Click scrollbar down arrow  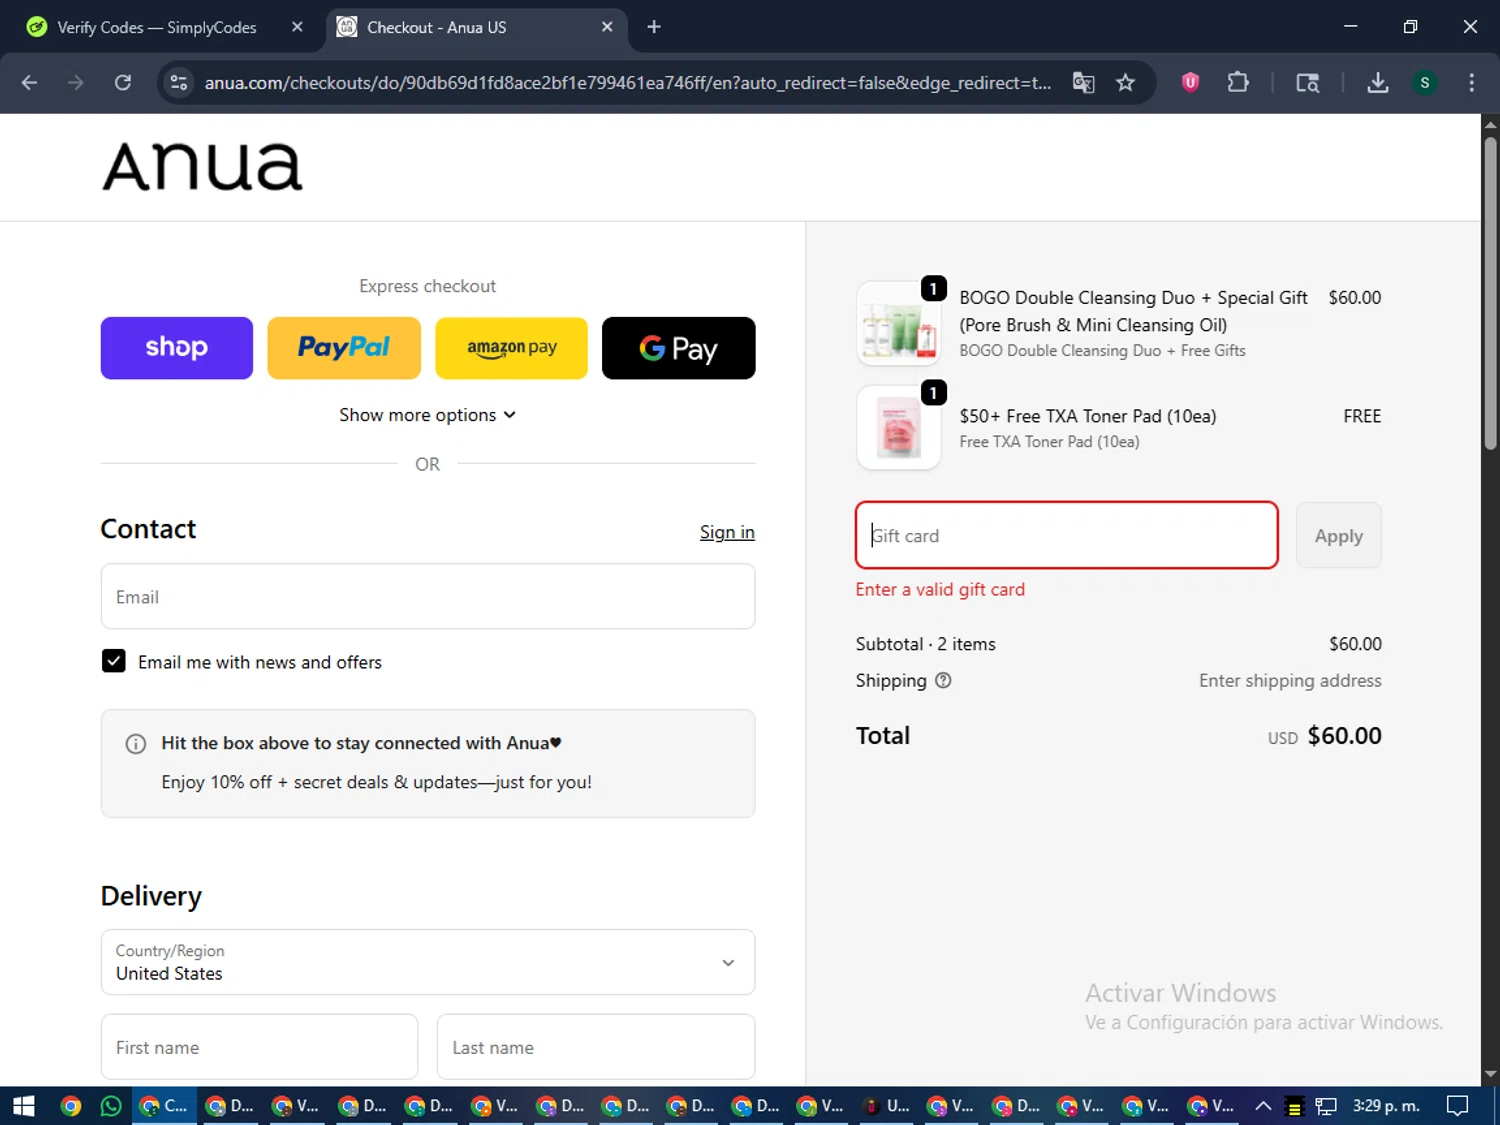(1490, 1074)
